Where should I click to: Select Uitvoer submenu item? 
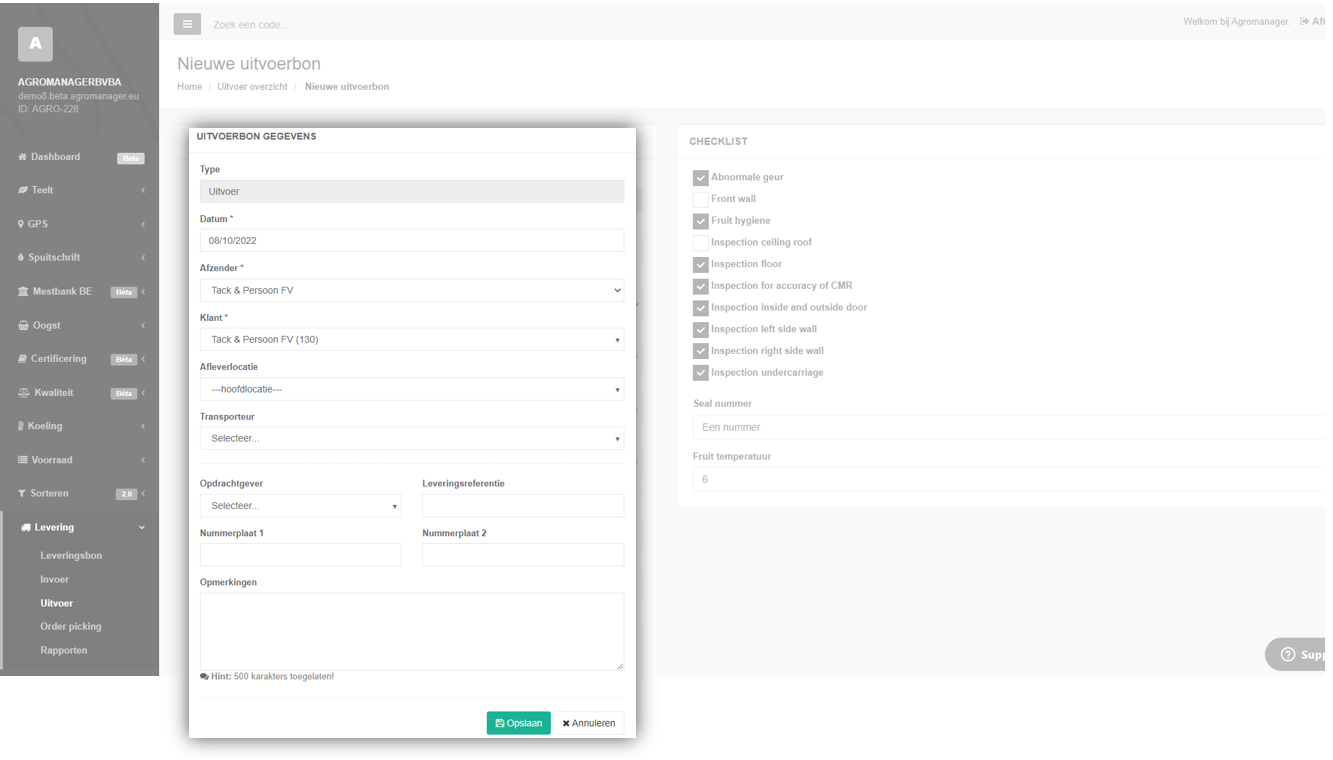pyautogui.click(x=57, y=603)
